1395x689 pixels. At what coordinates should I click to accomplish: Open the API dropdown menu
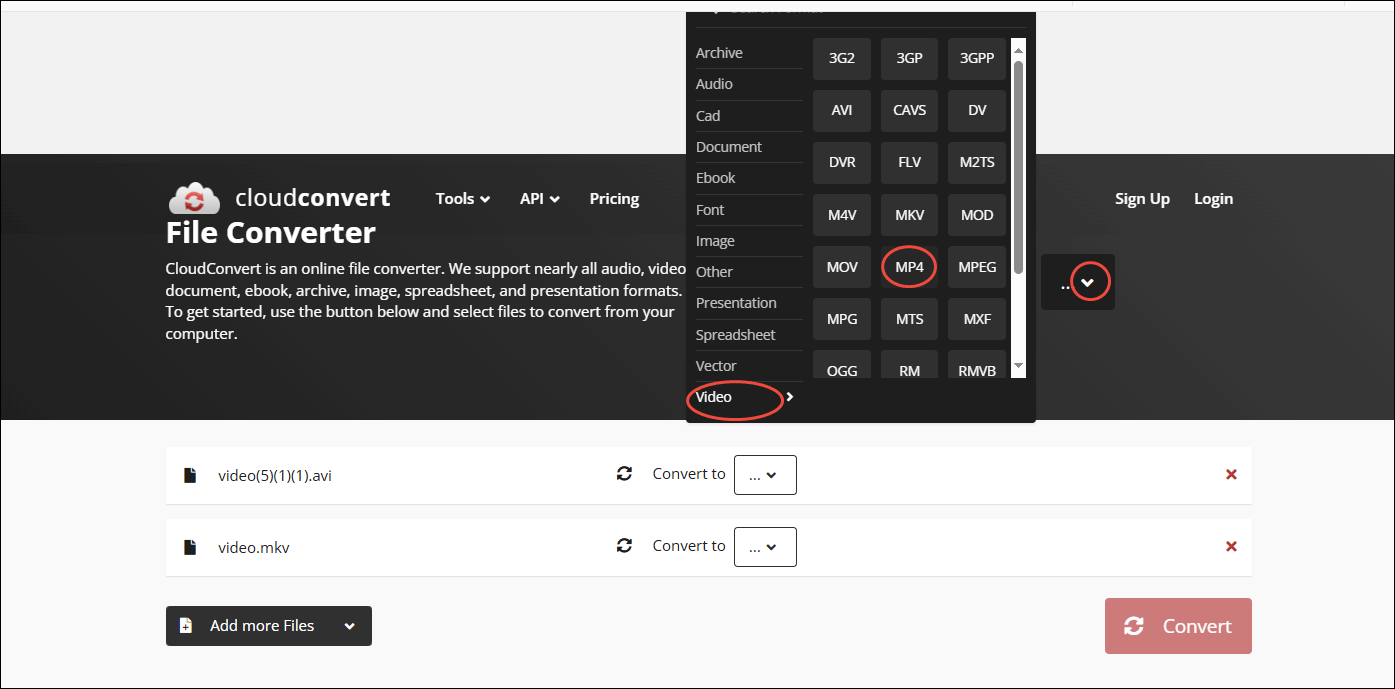click(x=540, y=199)
